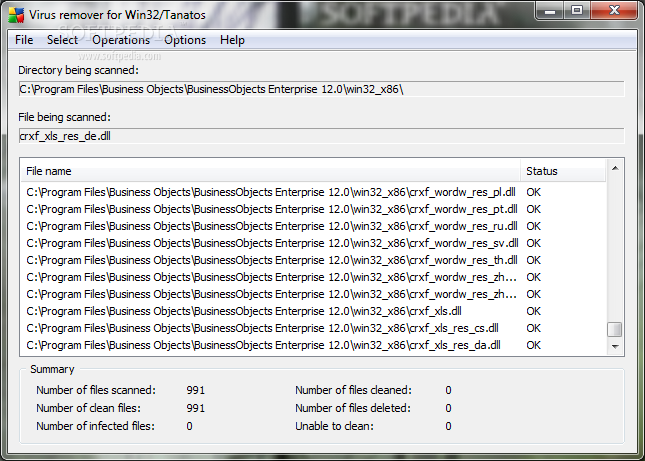Click the Status column header
645x461 pixels.
[x=563, y=171]
